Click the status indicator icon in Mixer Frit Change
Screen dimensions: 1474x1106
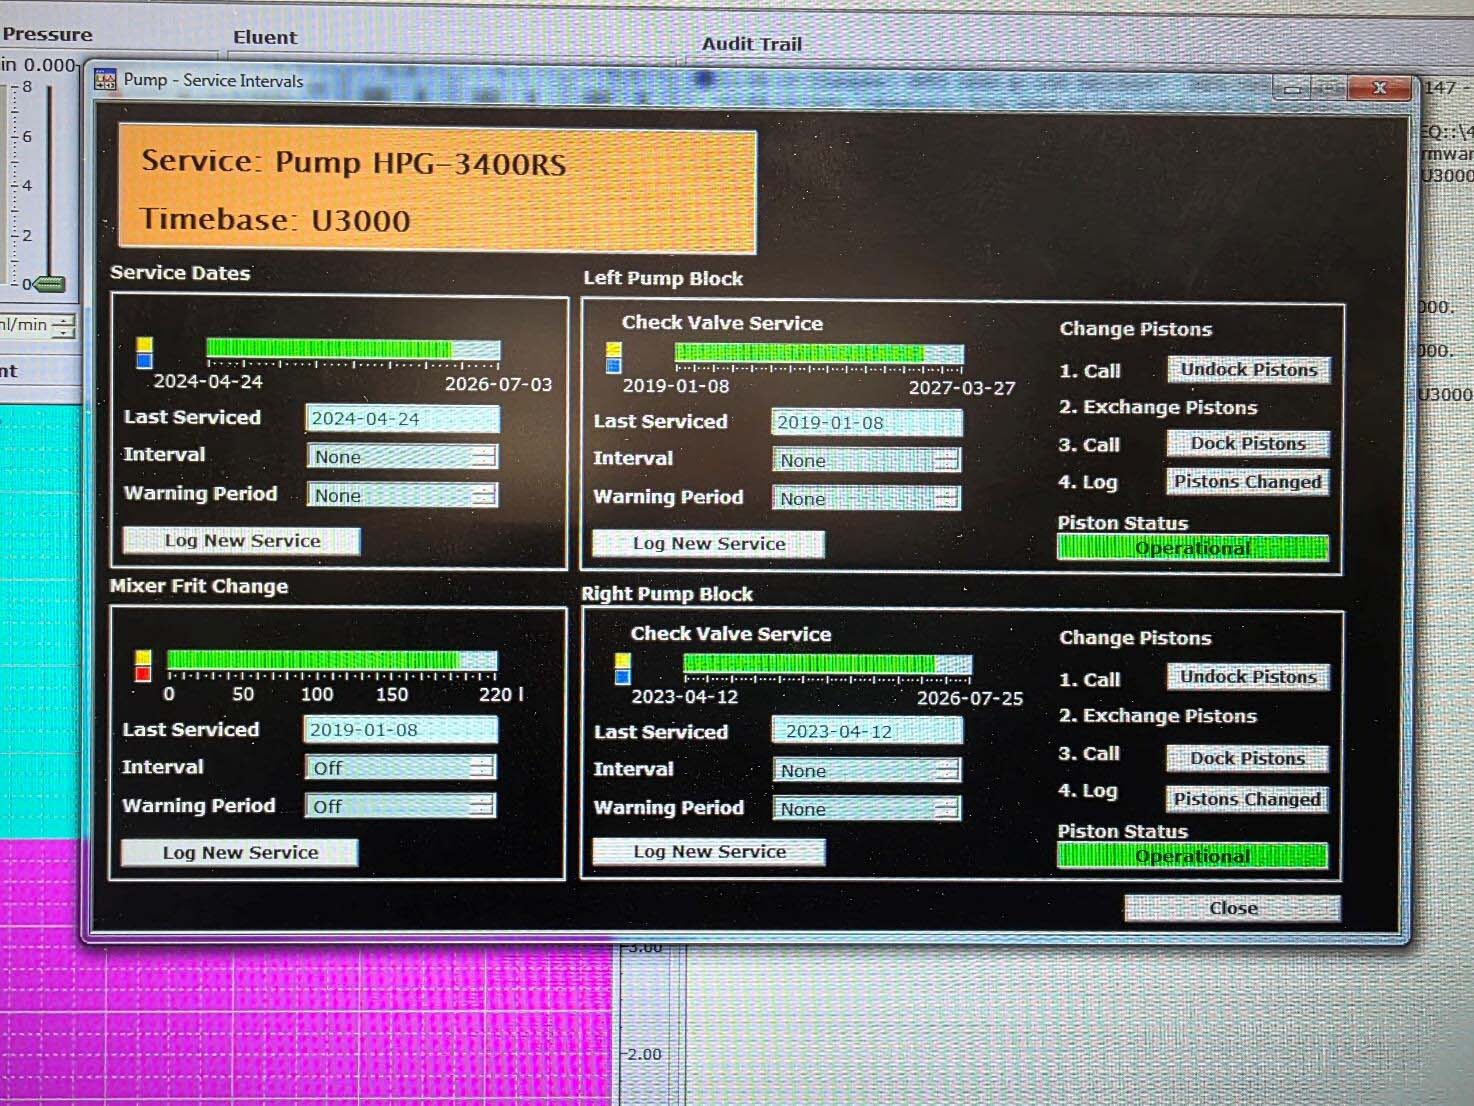pos(143,665)
